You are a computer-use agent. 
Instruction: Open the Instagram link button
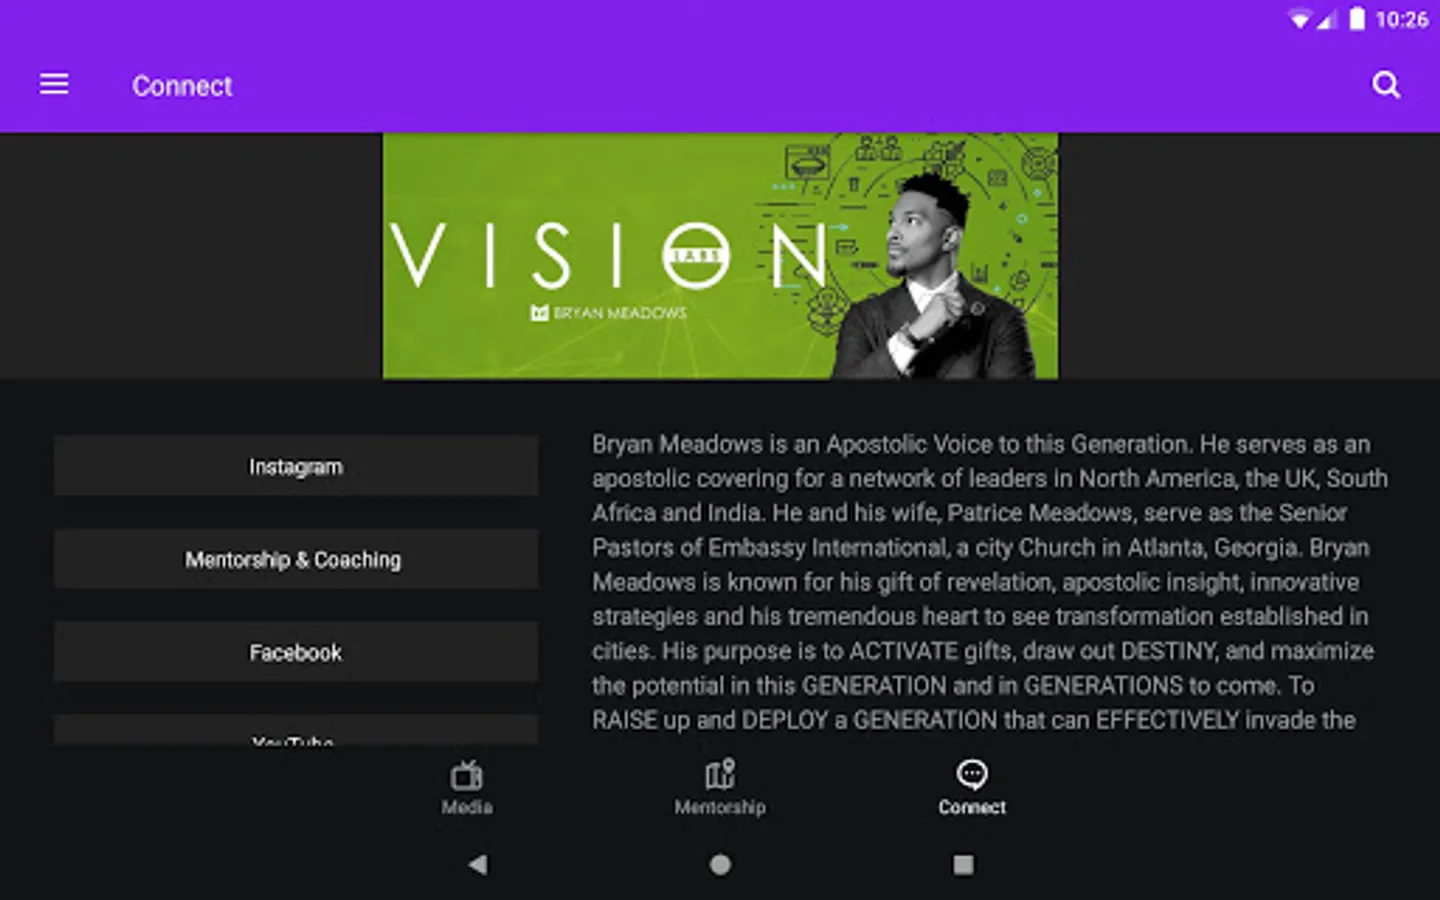(296, 466)
